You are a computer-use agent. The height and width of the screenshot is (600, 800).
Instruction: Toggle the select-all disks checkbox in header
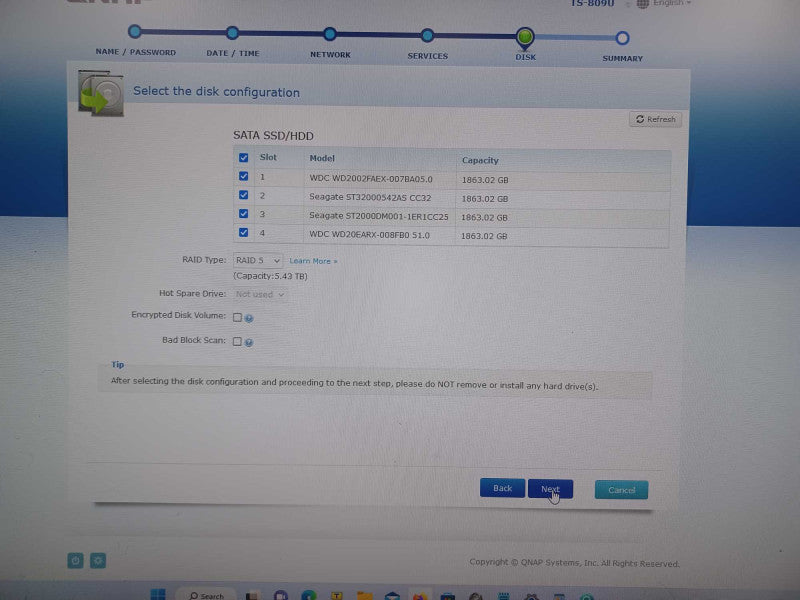point(243,158)
